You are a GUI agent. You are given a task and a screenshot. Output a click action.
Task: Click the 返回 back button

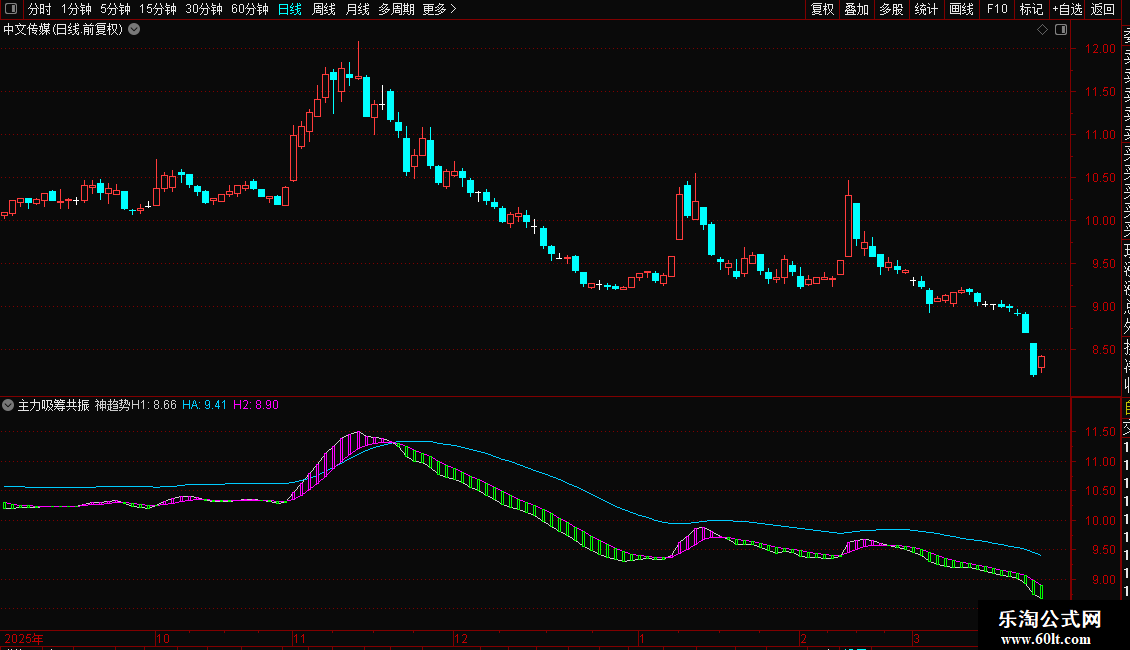point(1103,9)
